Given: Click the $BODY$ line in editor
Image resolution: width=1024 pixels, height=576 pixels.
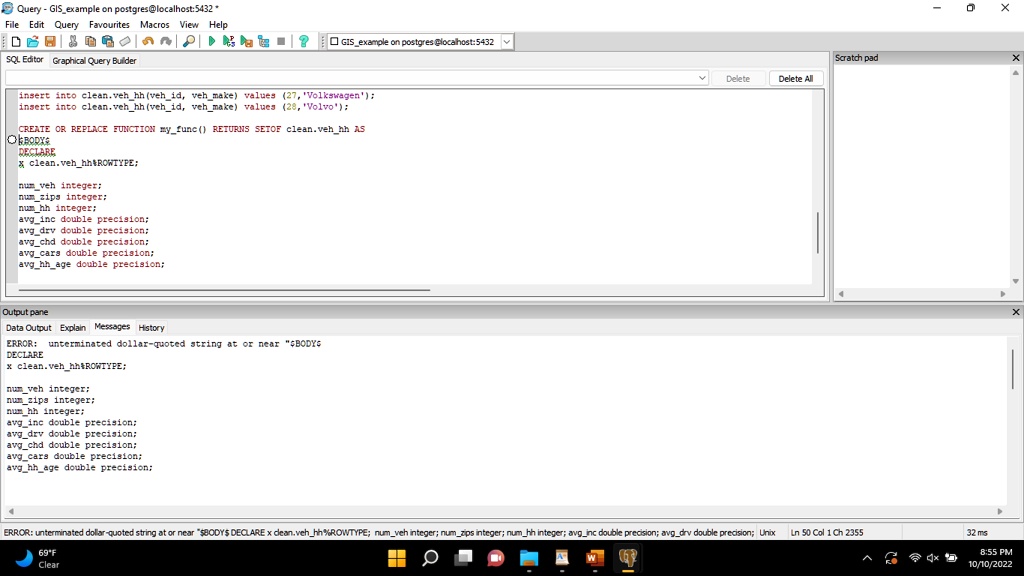Looking at the screenshot, I should click(34, 140).
